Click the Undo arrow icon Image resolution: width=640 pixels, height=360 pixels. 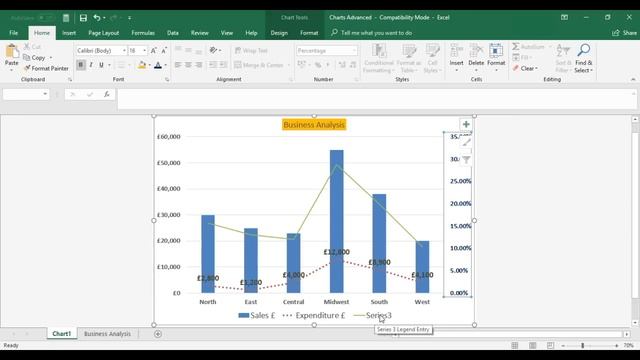97,18
